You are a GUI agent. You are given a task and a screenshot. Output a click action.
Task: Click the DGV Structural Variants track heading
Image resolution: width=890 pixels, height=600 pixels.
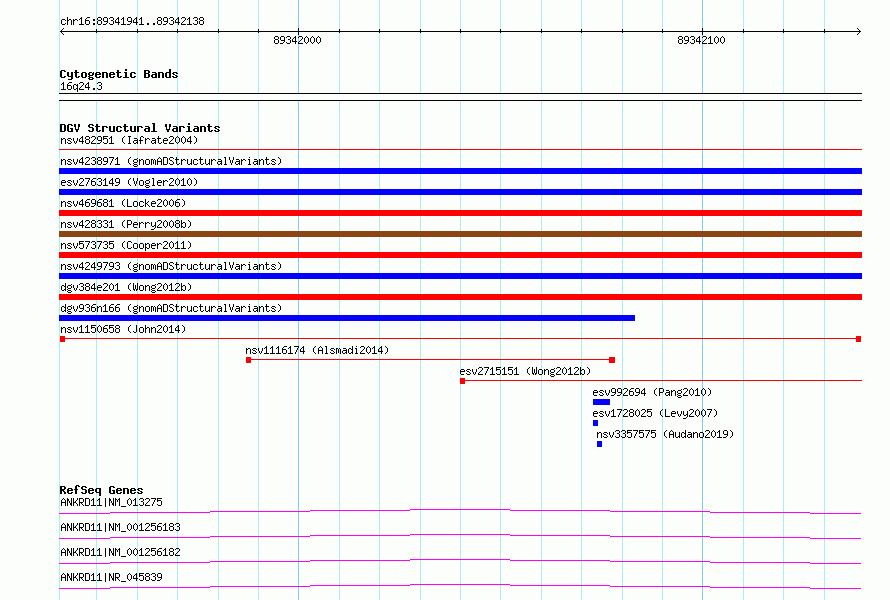pos(140,128)
